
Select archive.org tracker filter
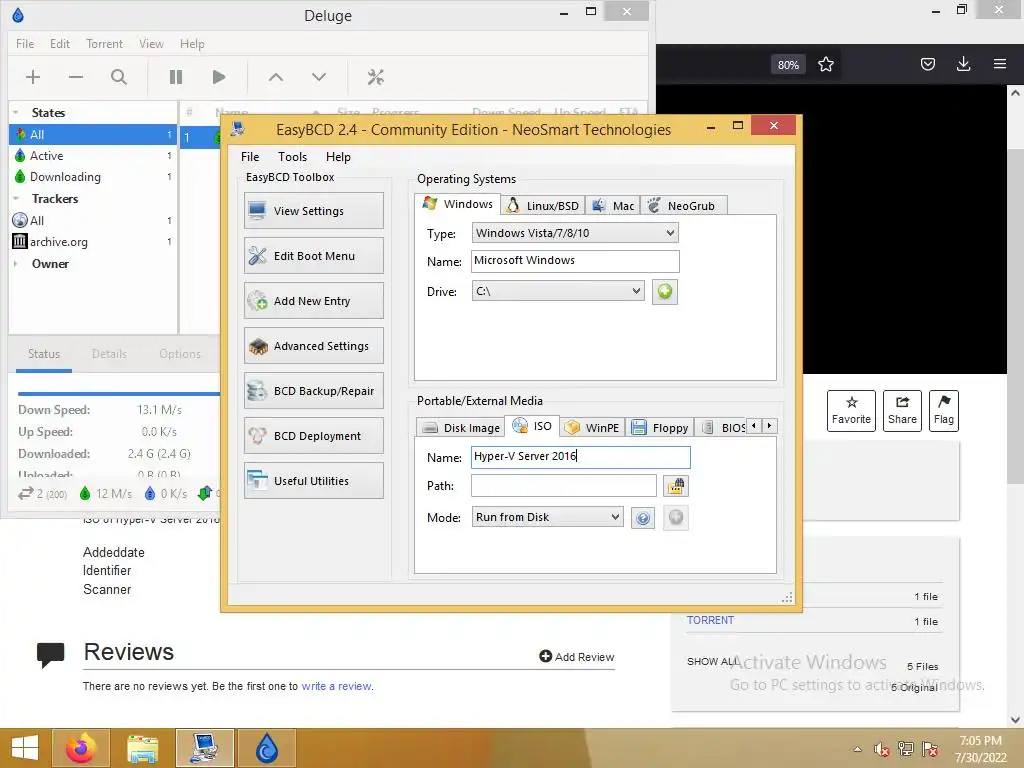(93, 242)
